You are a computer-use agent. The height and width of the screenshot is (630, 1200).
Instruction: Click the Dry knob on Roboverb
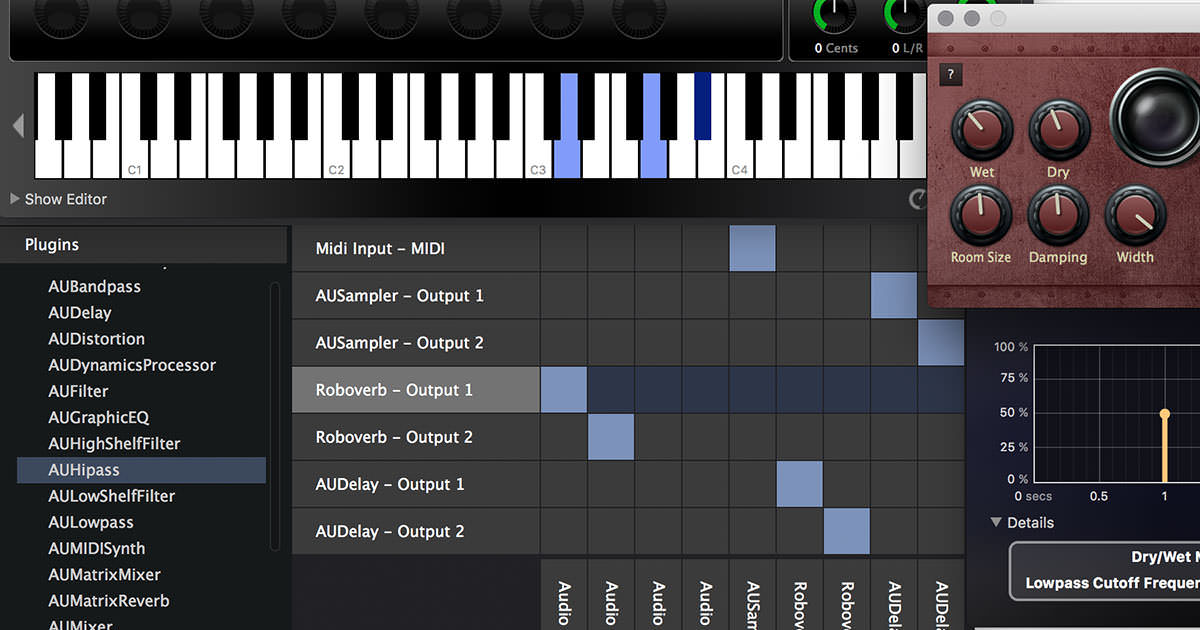click(1058, 130)
